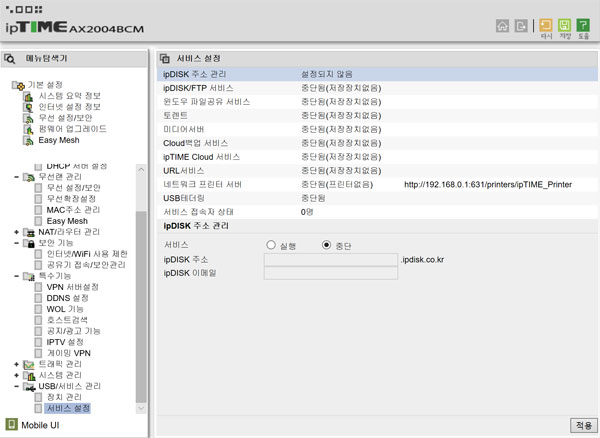Click the Mobile UI phone icon
600x438 pixels.
pyautogui.click(x=11, y=424)
